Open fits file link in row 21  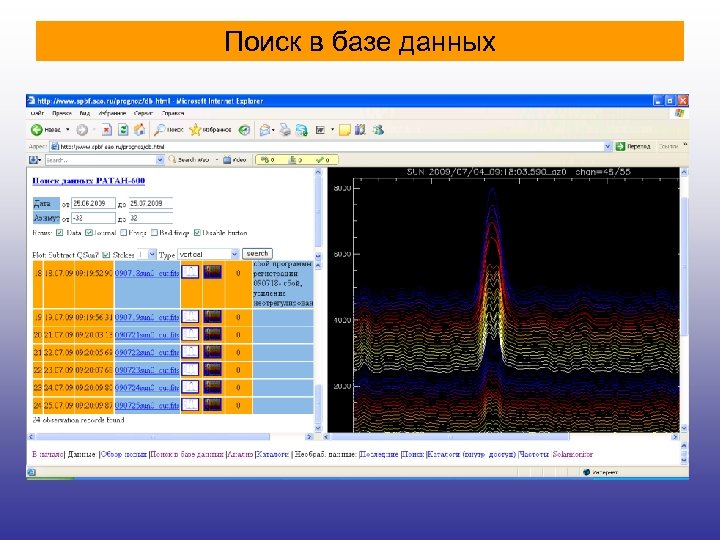click(147, 352)
